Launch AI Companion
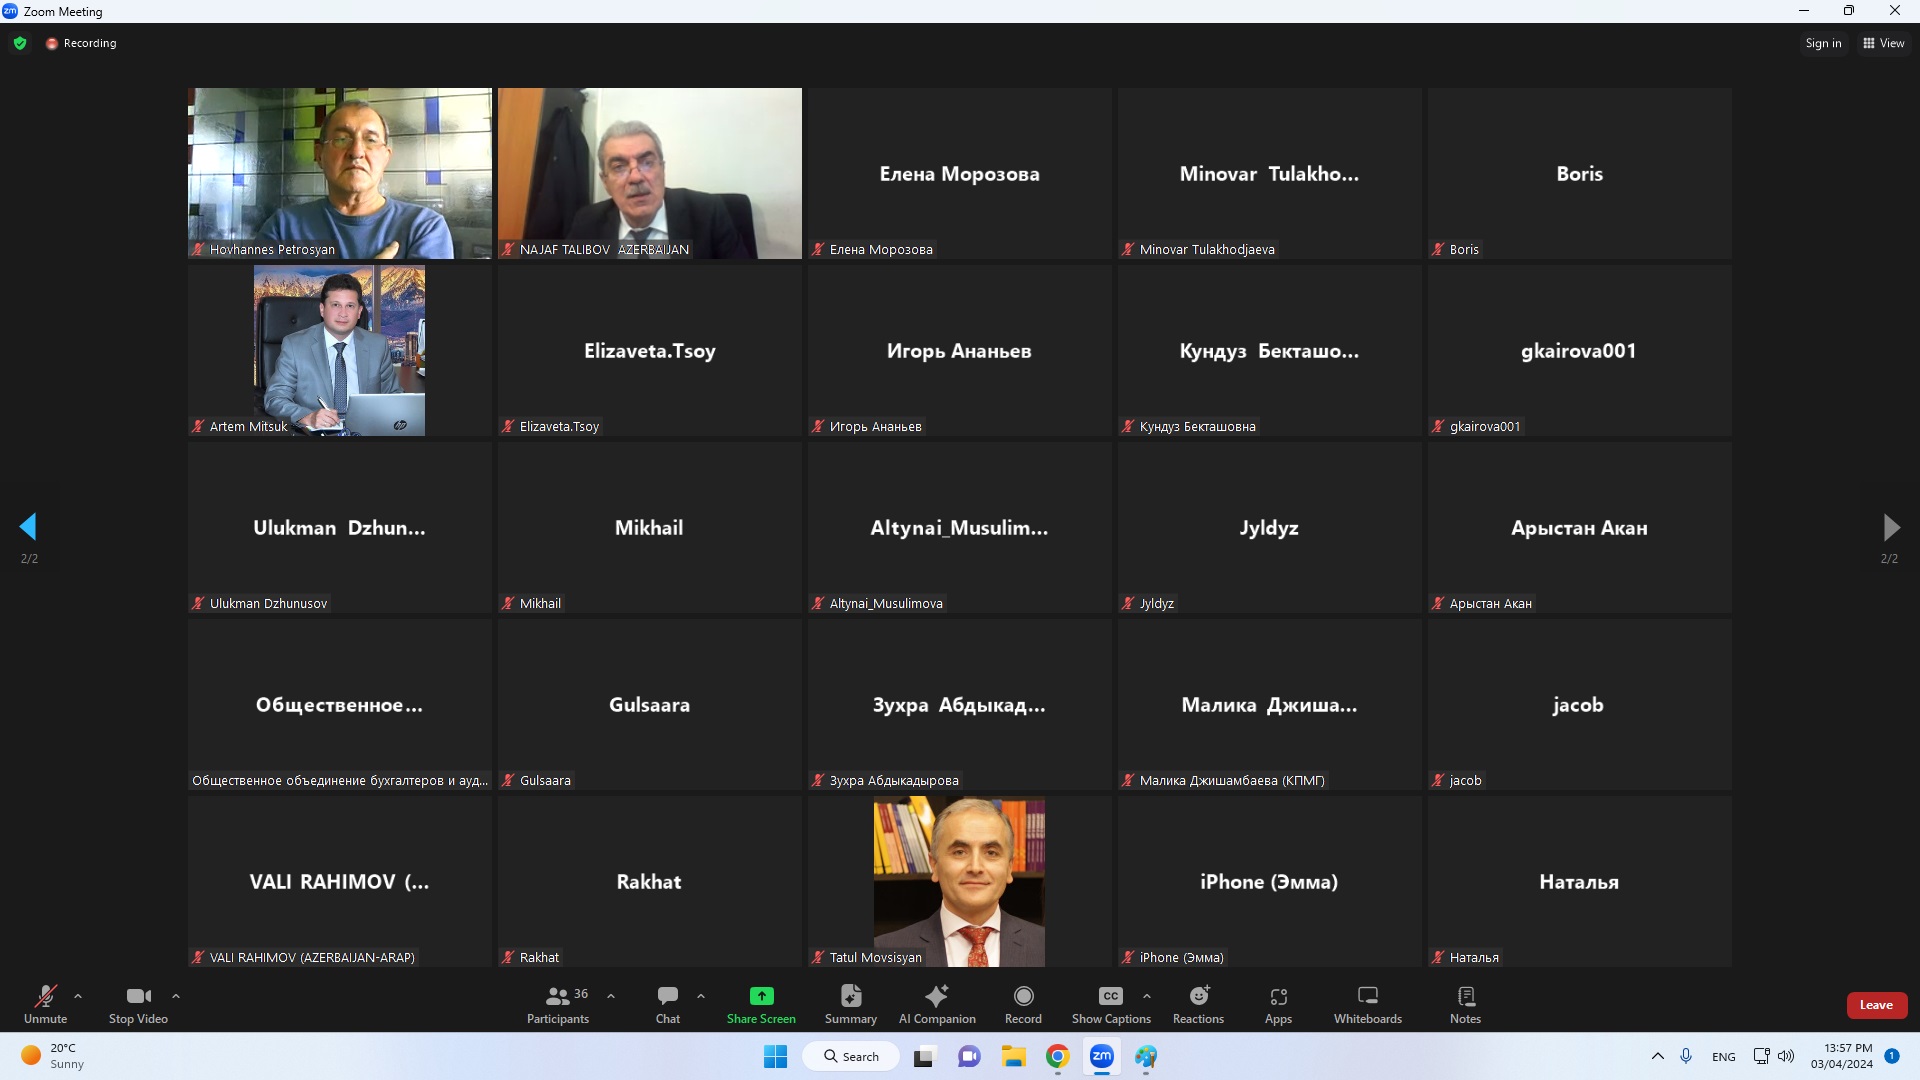Viewport: 1920px width, 1080px height. tap(937, 1004)
